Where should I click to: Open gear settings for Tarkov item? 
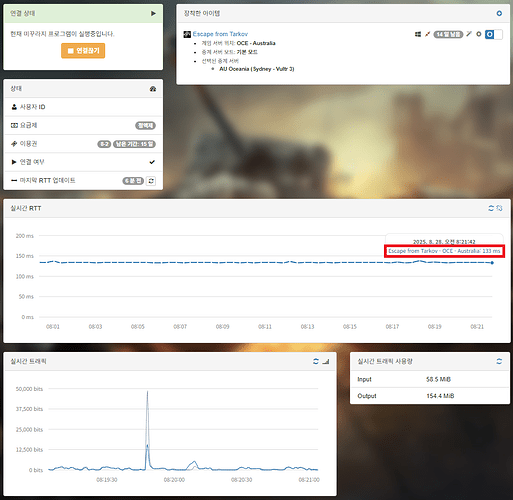click(479, 34)
